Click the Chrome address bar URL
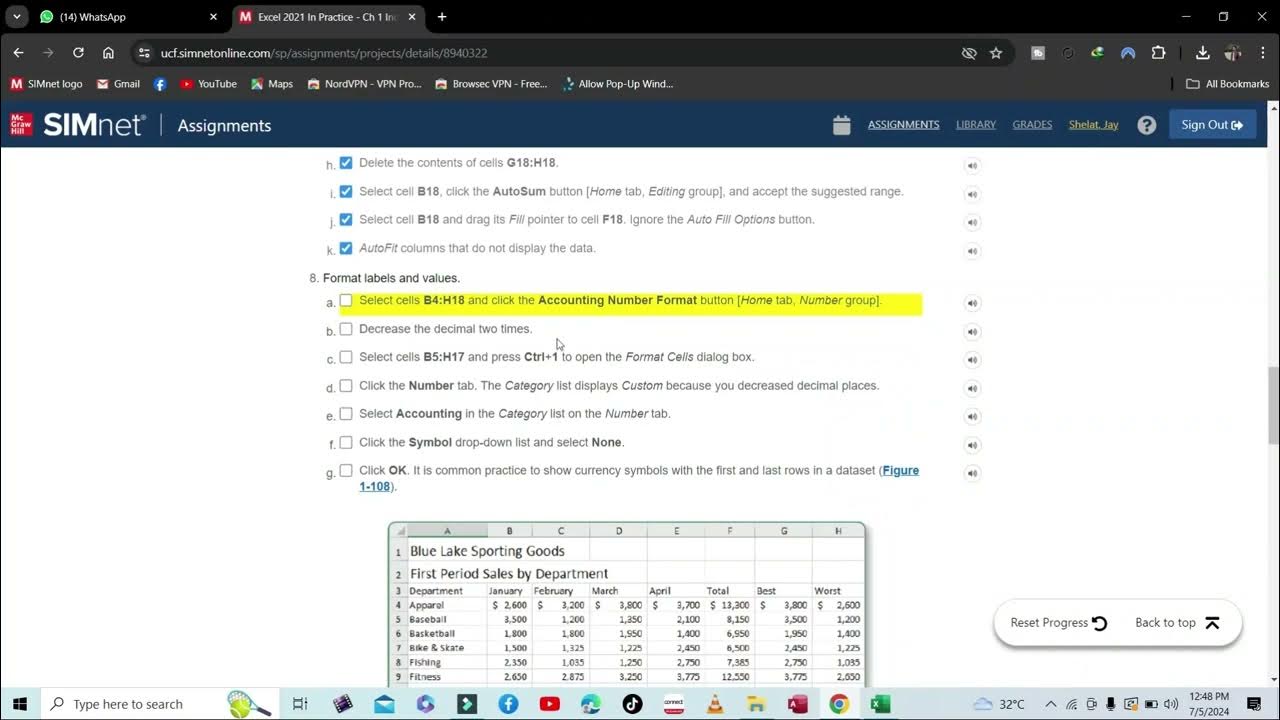This screenshot has height=720, width=1280. click(324, 53)
